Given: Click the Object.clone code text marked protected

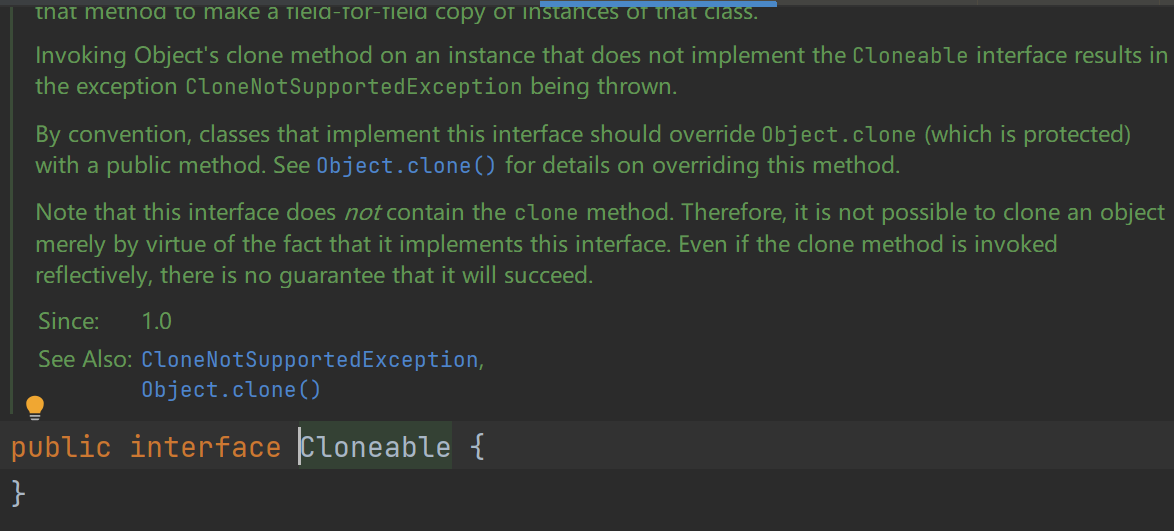Looking at the screenshot, I should tap(839, 136).
